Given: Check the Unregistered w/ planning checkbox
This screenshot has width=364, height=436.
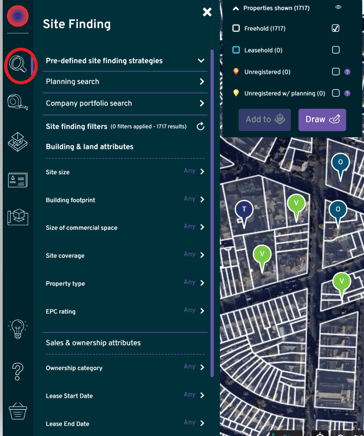Looking at the screenshot, I should pyautogui.click(x=336, y=93).
